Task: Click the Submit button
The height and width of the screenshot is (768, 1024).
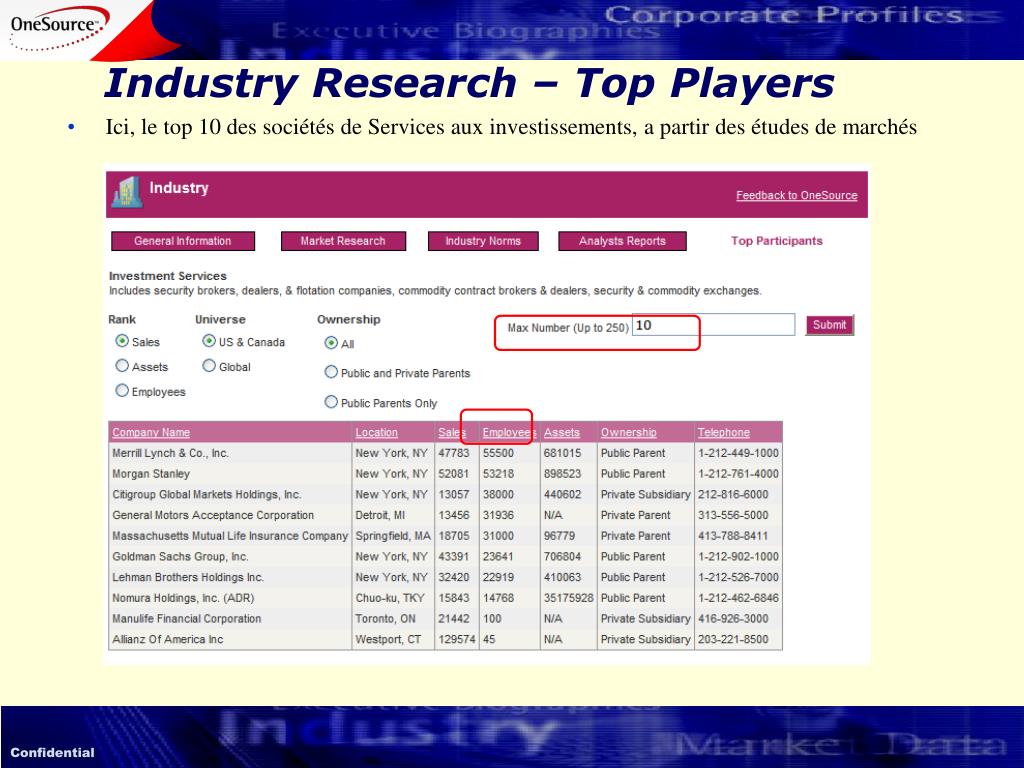Action: pyautogui.click(x=829, y=325)
